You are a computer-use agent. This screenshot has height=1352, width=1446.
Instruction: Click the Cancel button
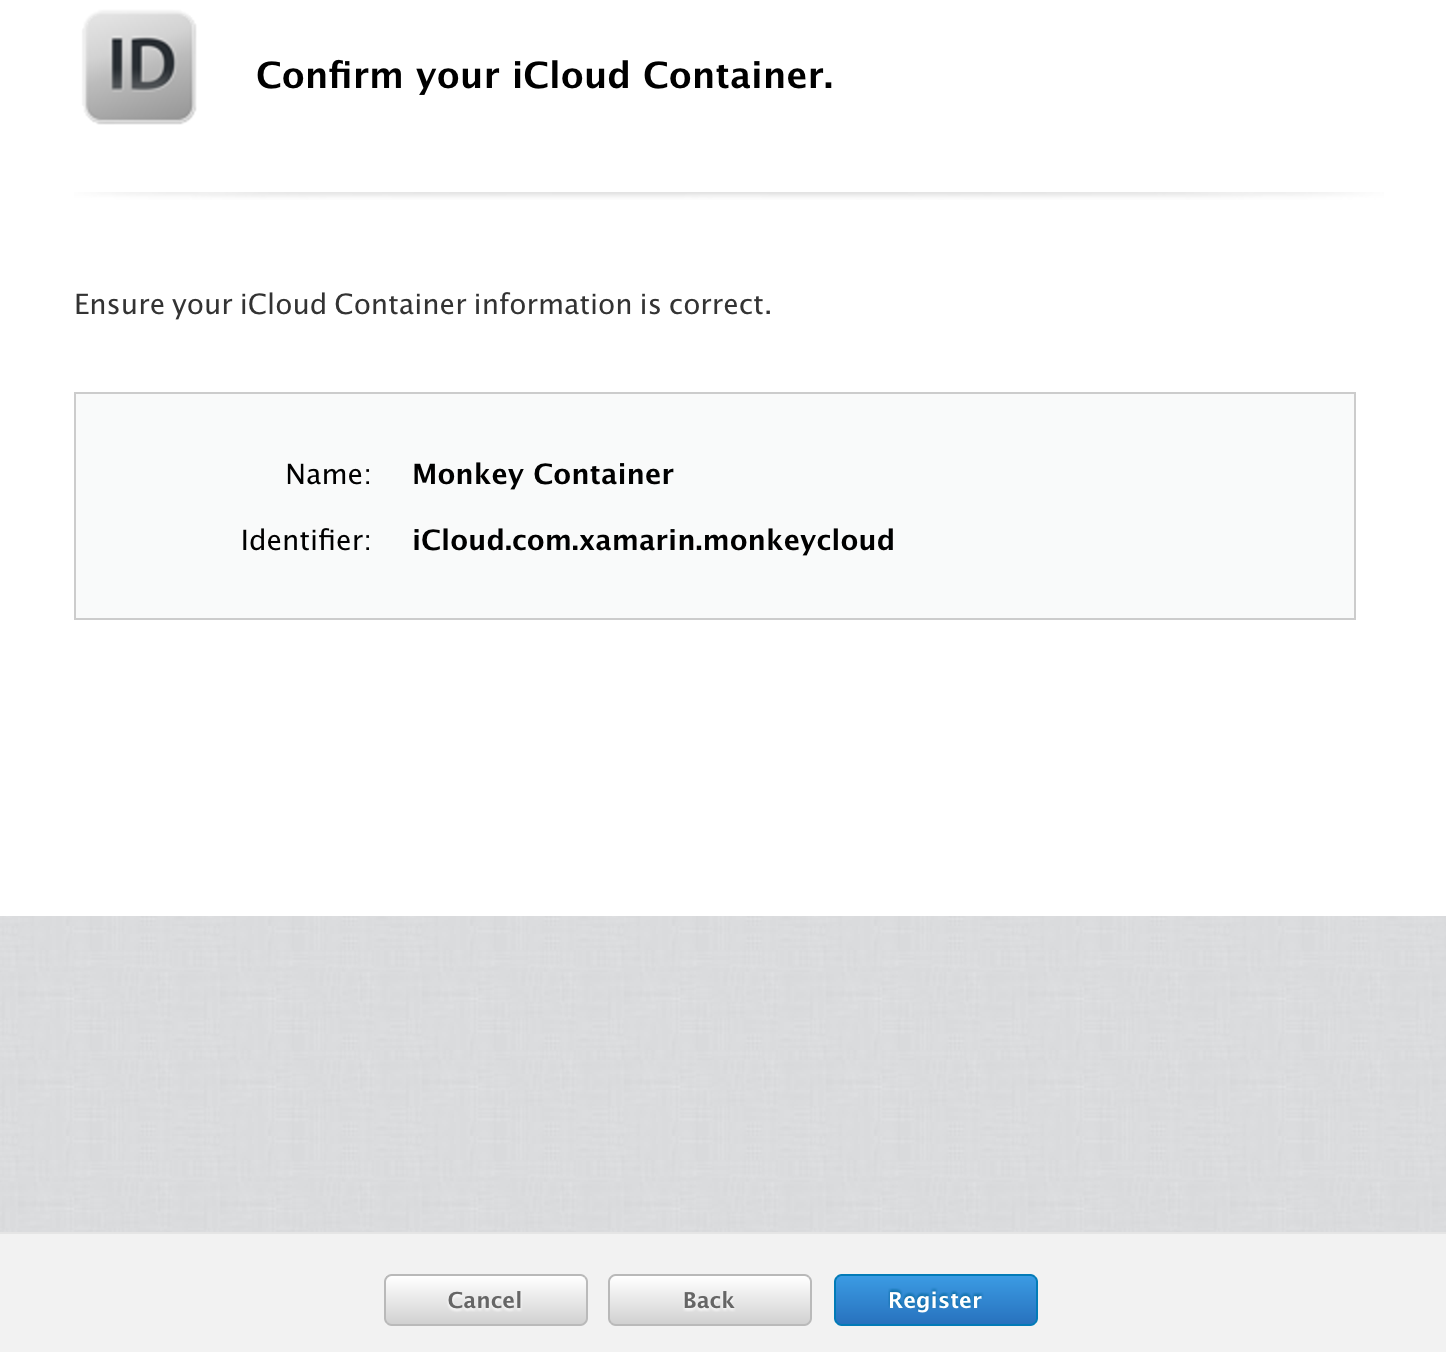(486, 1300)
